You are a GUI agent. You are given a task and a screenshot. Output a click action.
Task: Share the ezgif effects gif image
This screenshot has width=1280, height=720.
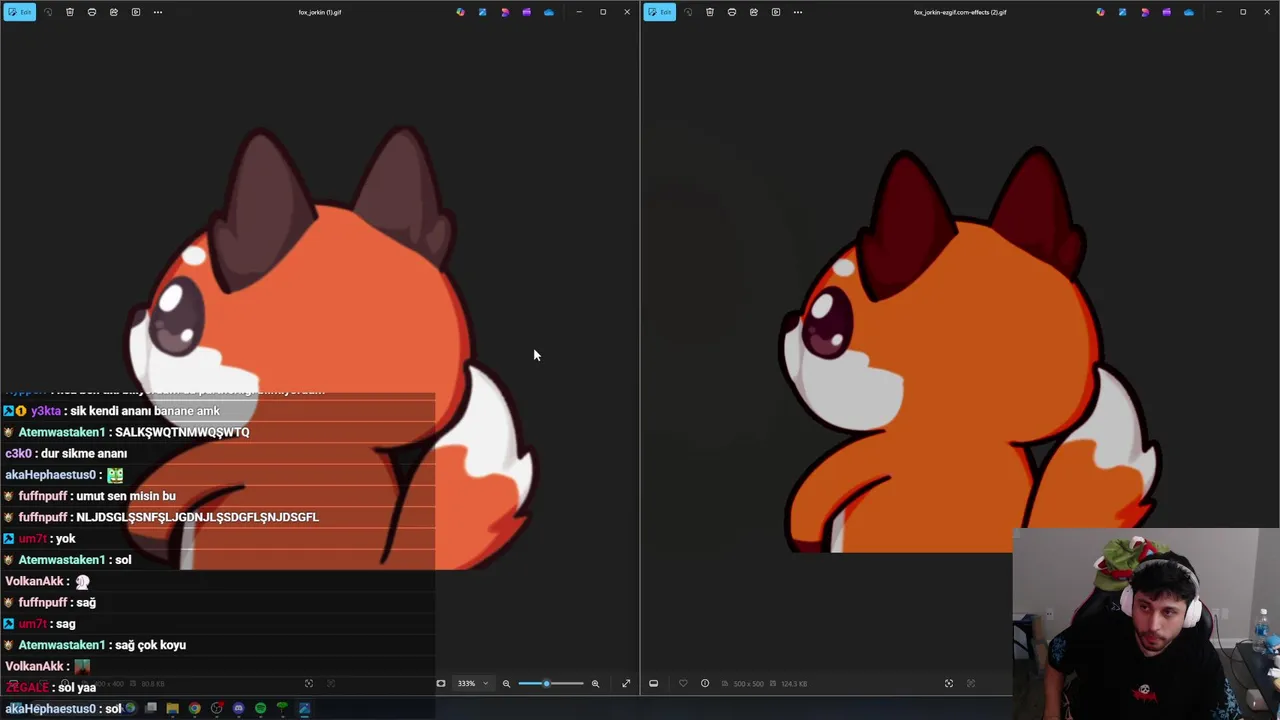pyautogui.click(x=754, y=12)
